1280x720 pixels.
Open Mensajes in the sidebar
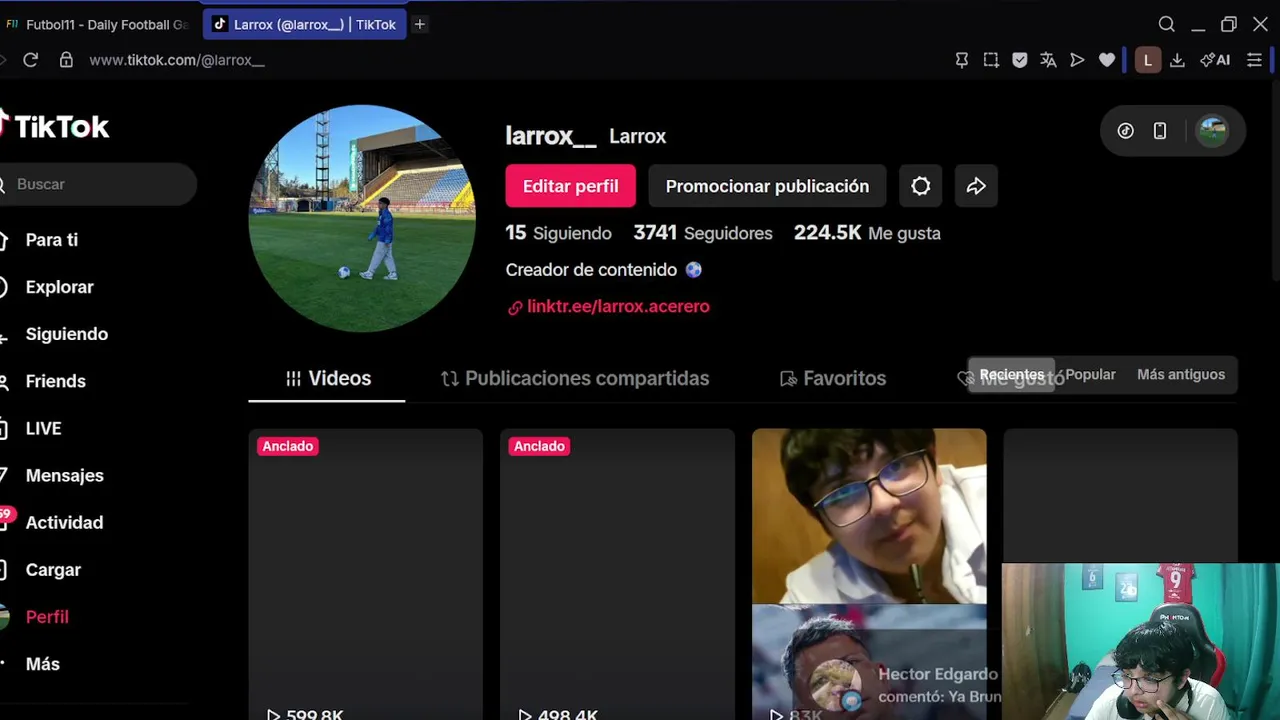(64, 475)
